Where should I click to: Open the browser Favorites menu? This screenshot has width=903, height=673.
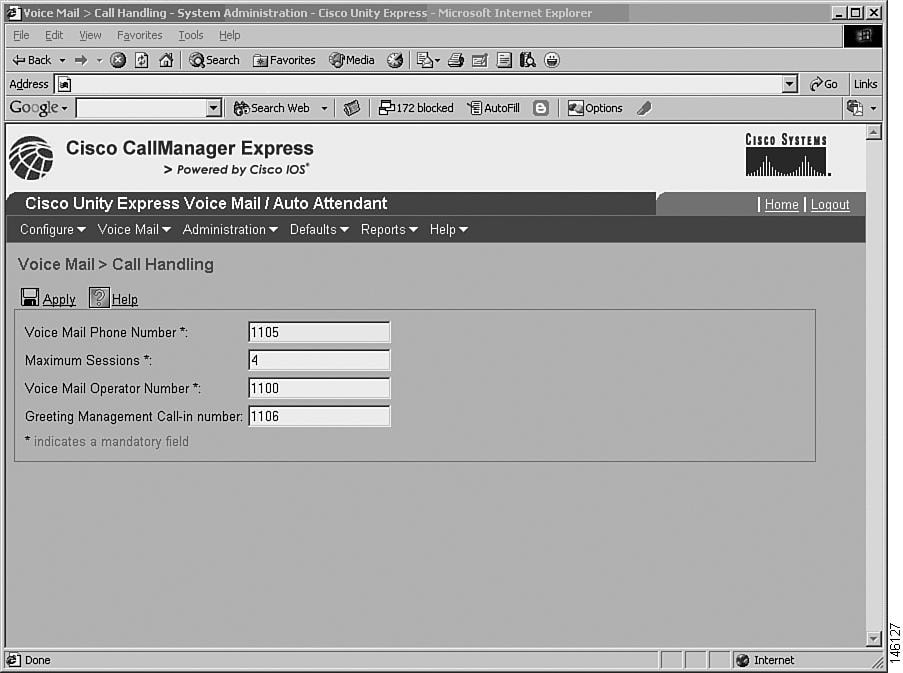[140, 35]
